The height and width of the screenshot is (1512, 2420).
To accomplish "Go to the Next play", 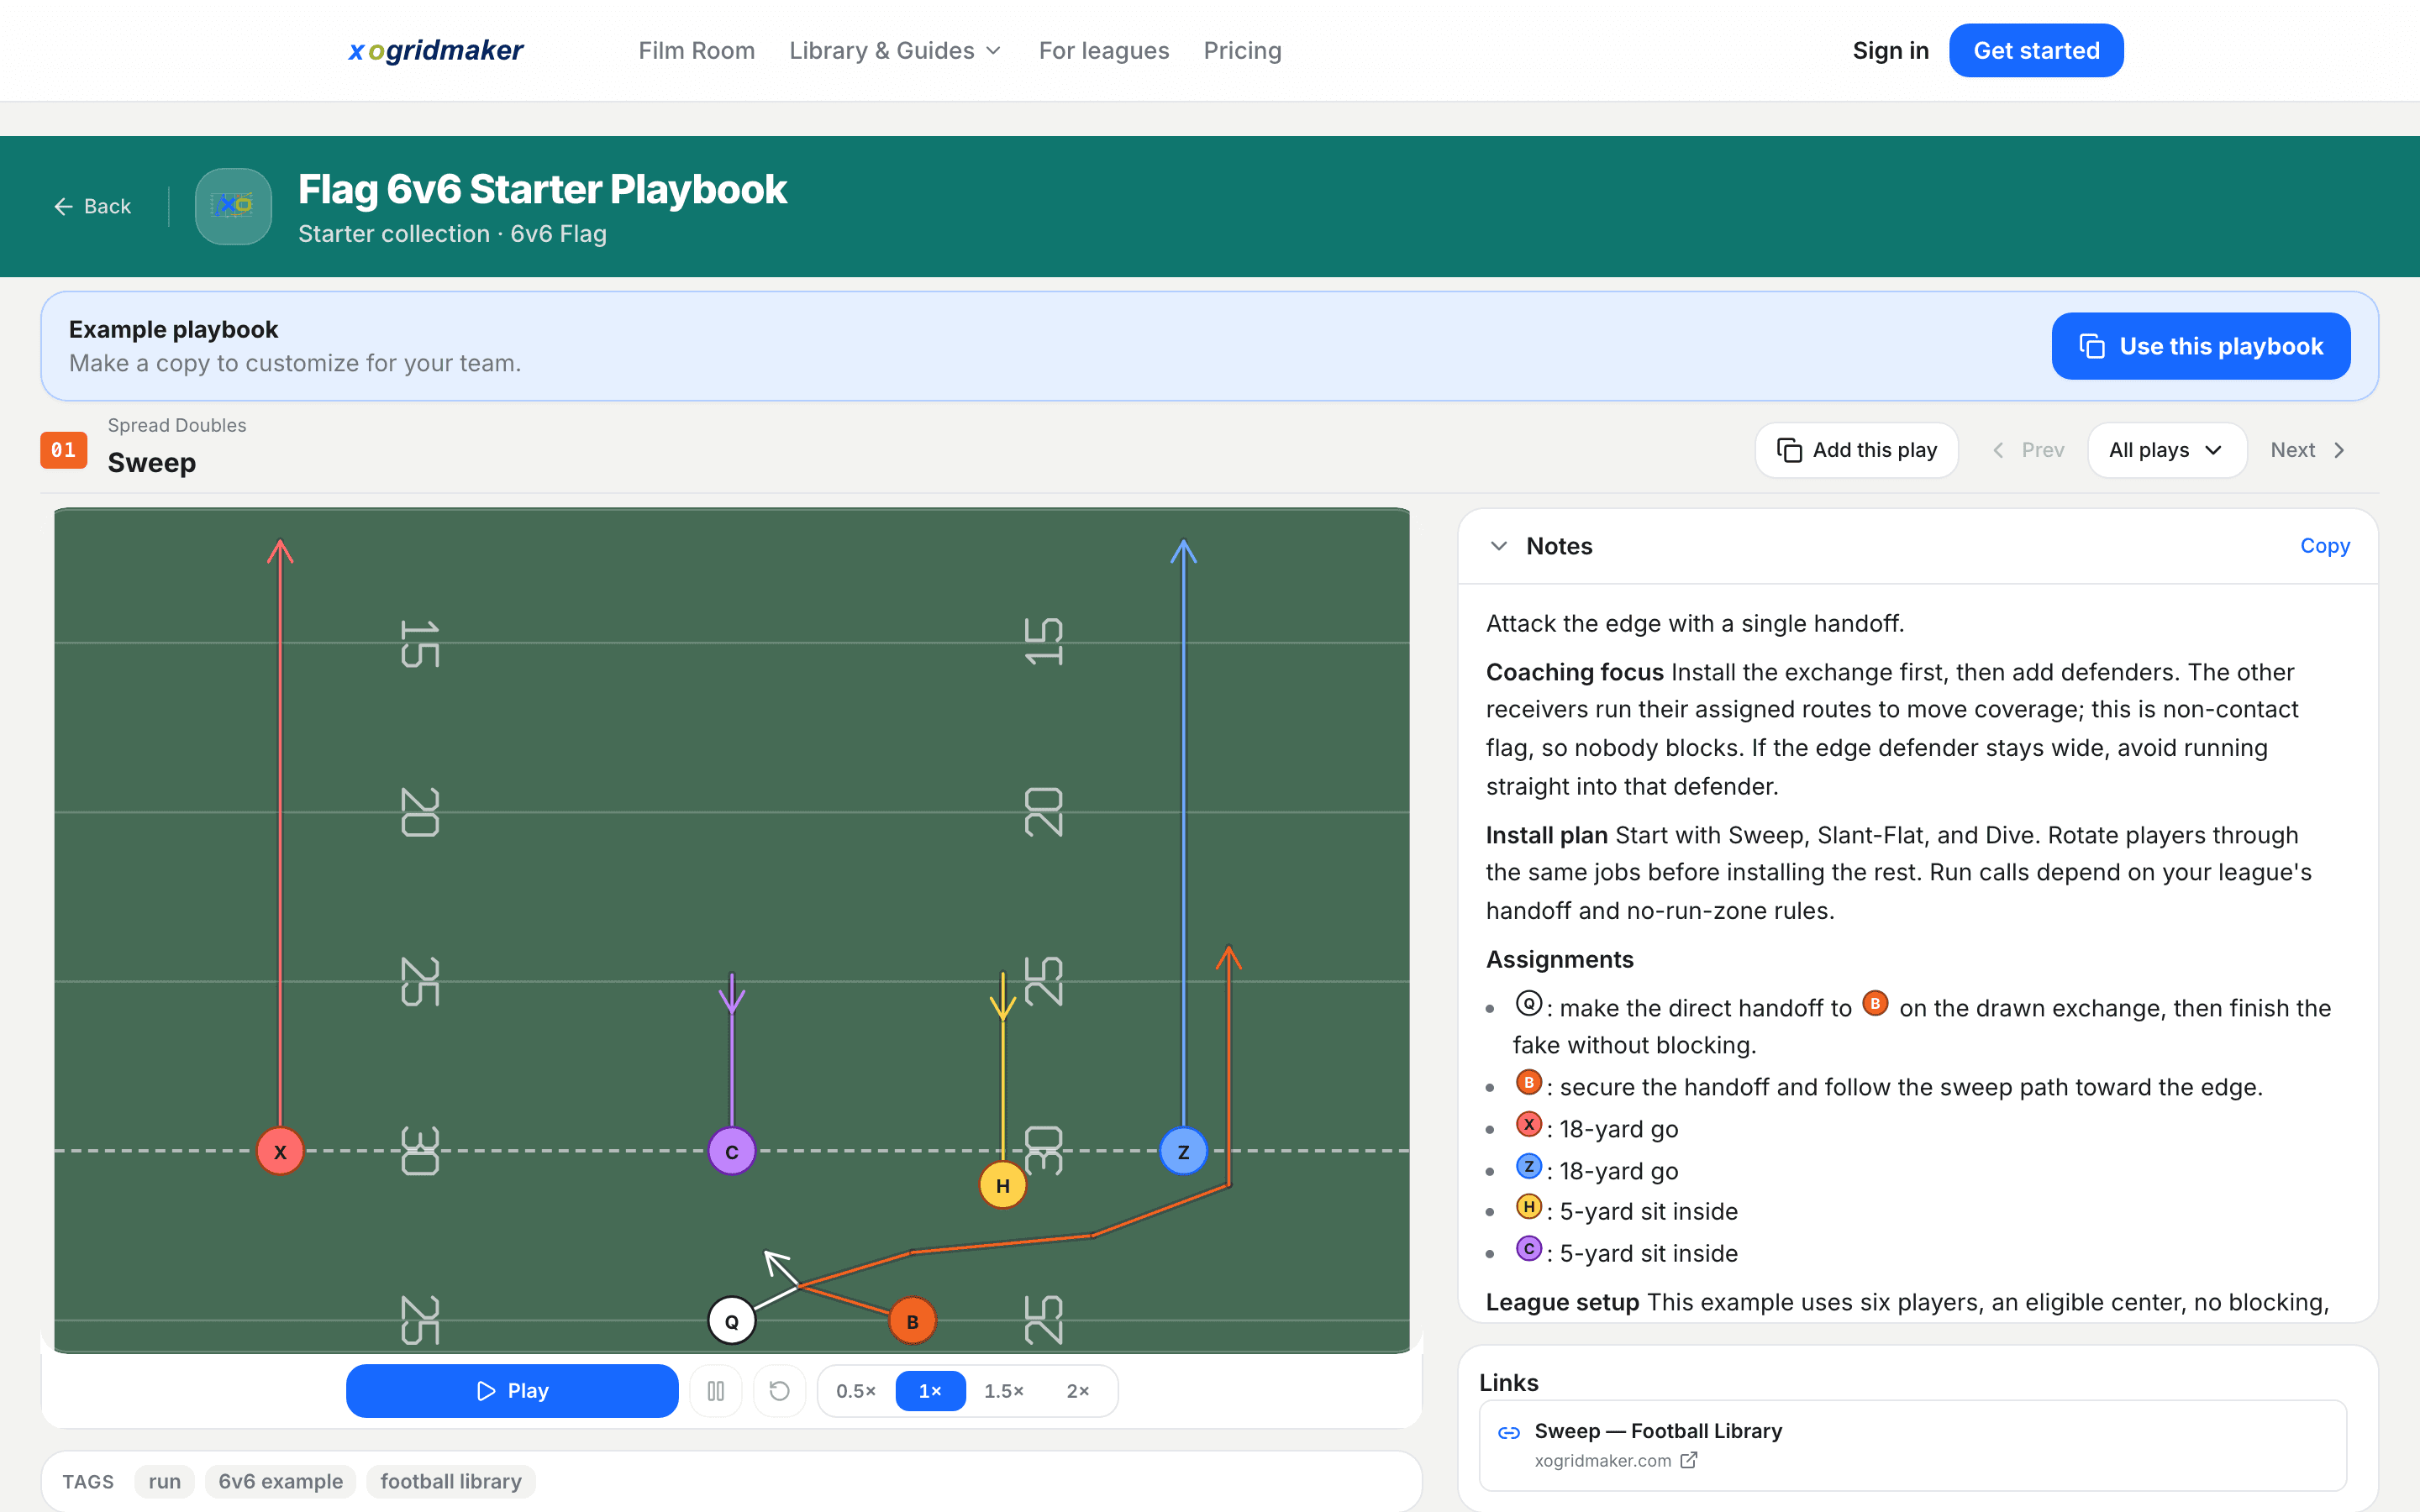I will point(2308,450).
